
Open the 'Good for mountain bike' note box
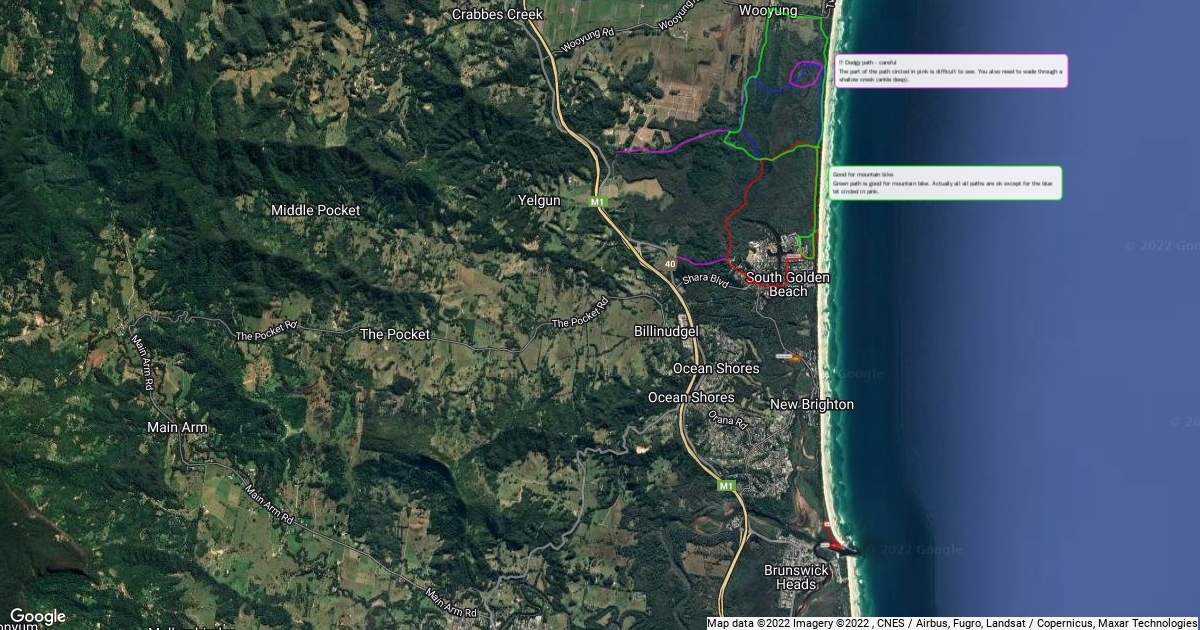point(945,183)
